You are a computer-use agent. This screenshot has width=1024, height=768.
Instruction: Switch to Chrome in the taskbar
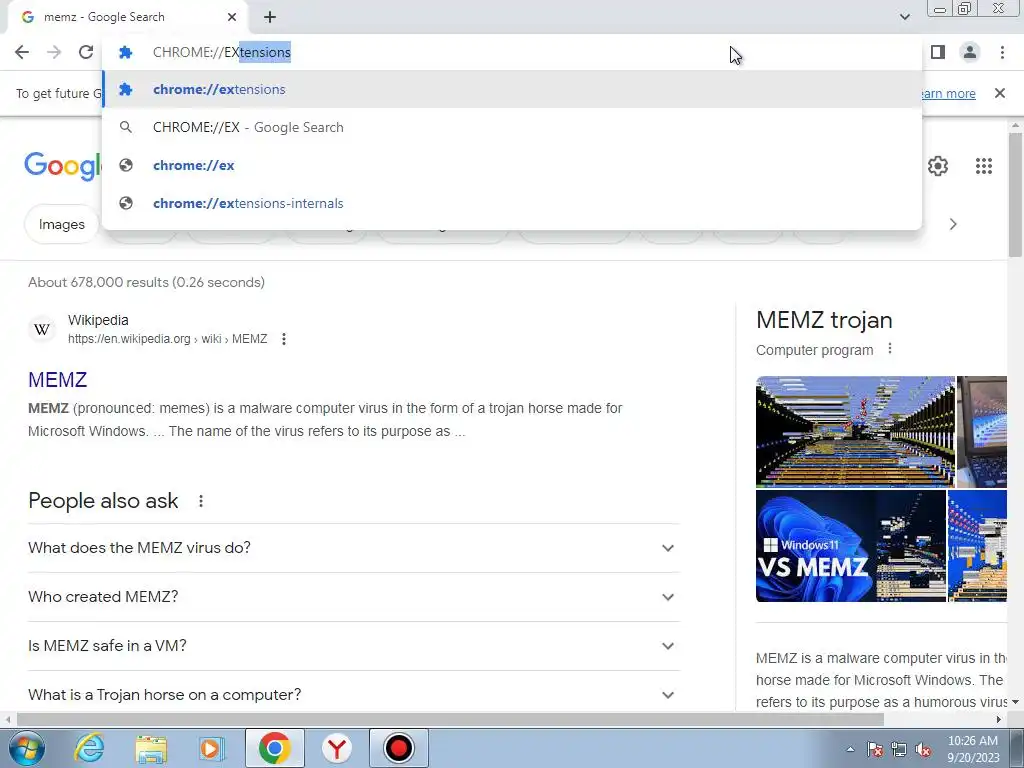274,748
